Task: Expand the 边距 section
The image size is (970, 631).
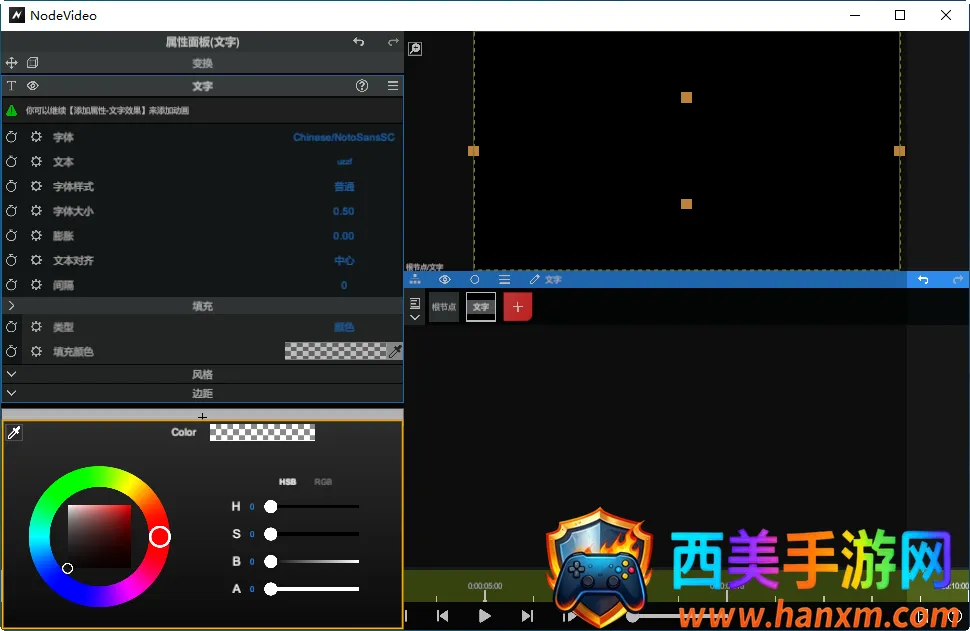Action: coord(11,393)
